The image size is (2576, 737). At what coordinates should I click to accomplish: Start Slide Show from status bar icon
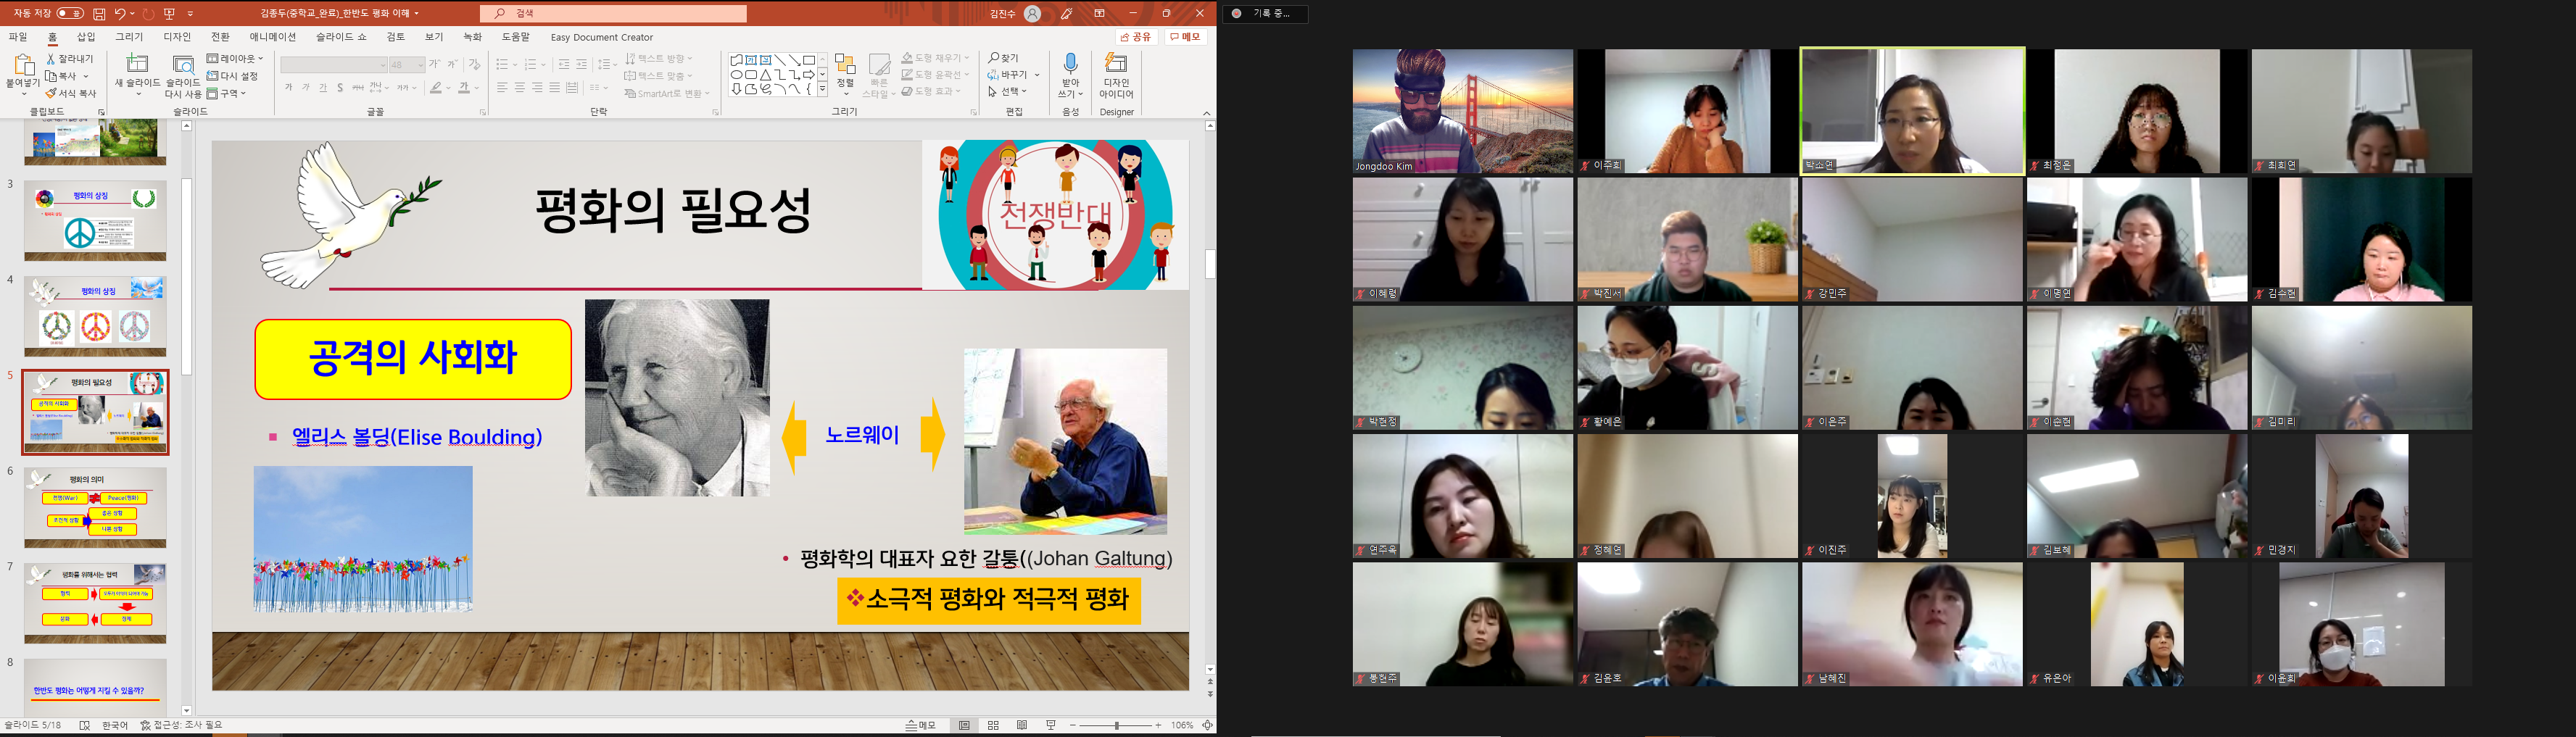point(1051,726)
